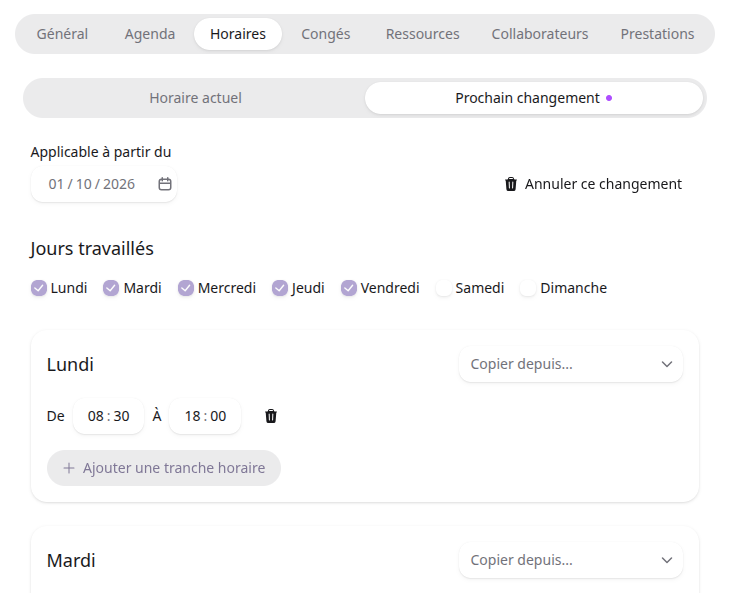Click the plus icon in Ajouter une tranche horaire
741x593 pixels.
(x=69, y=468)
